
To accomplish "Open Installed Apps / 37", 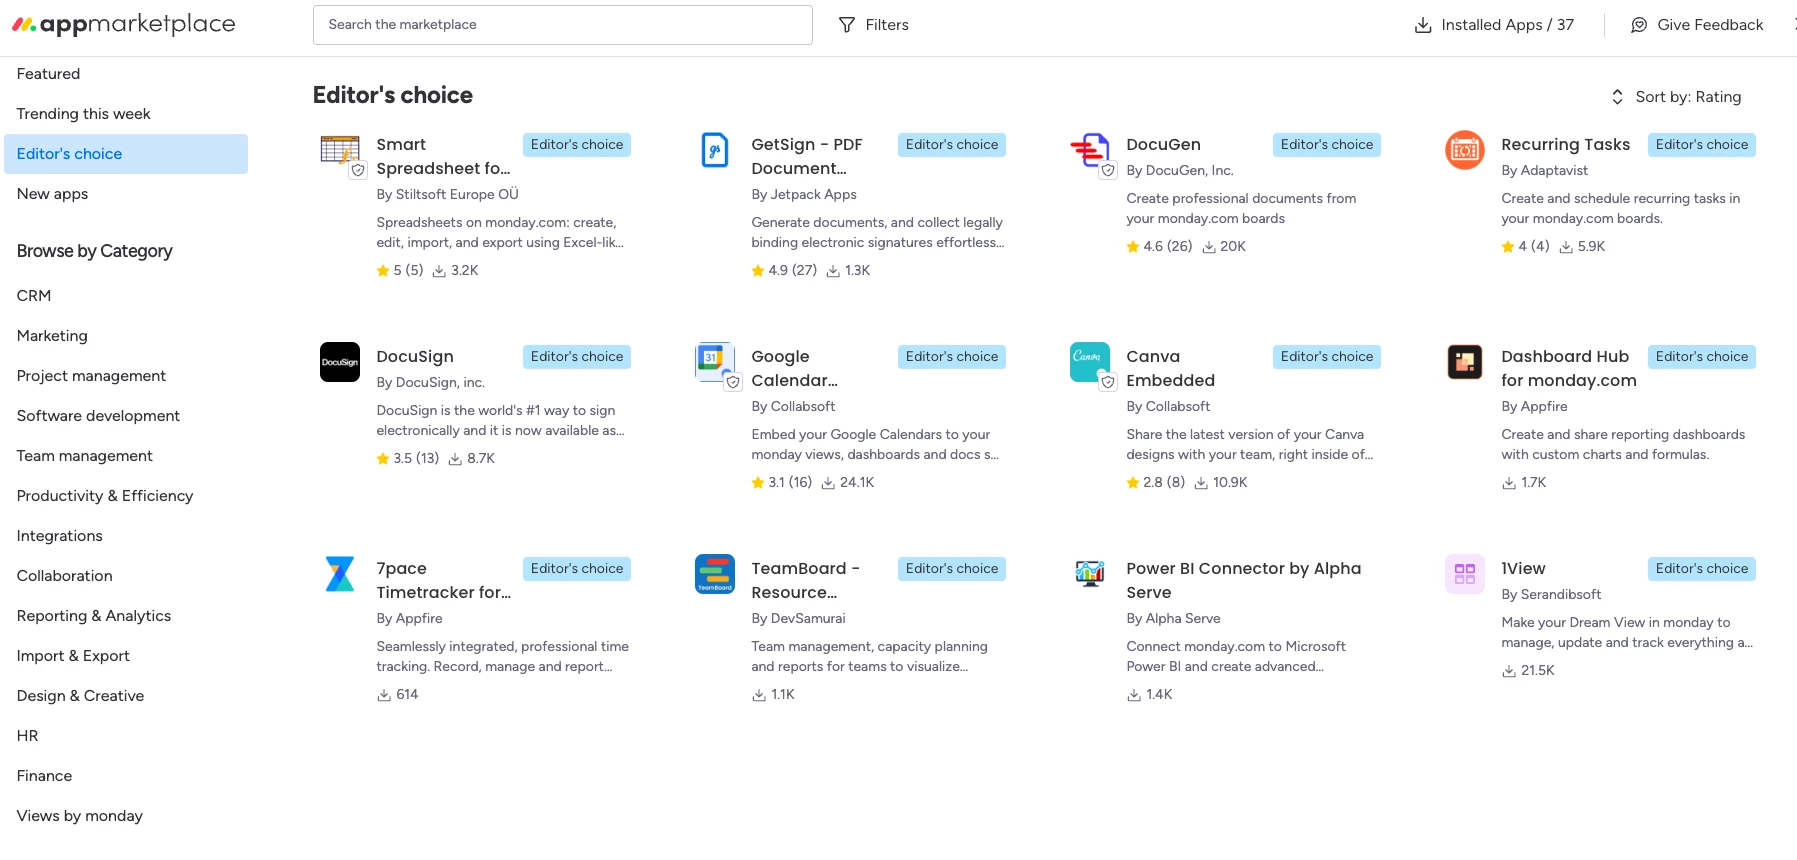I will tap(1494, 25).
